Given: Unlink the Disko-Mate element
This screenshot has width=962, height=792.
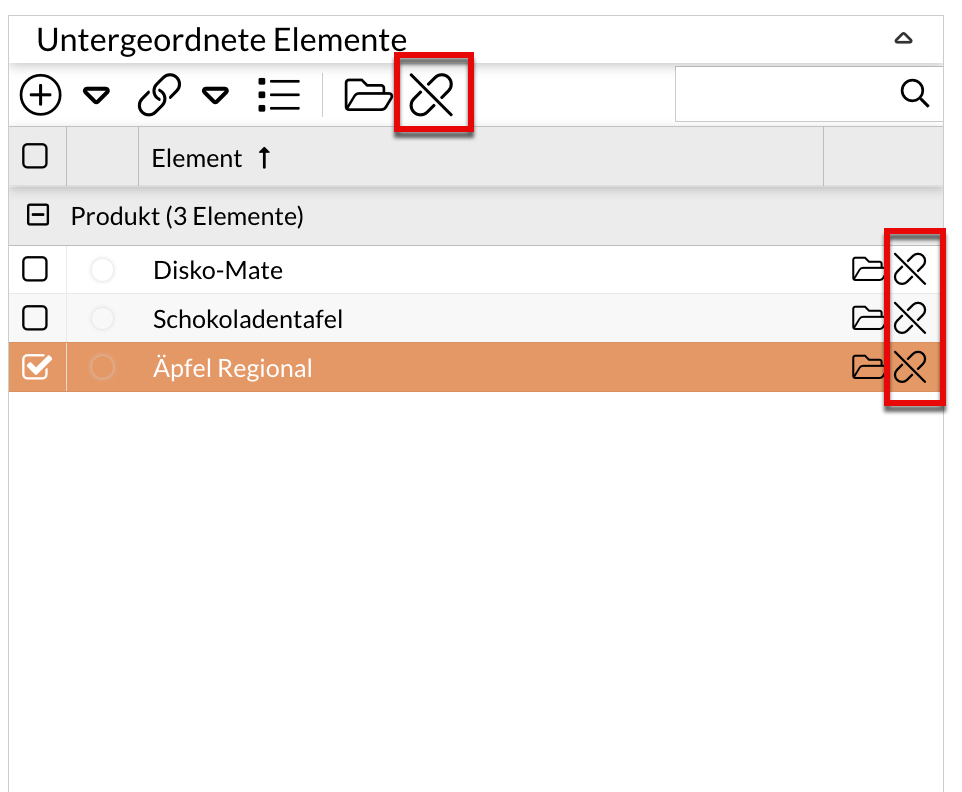Looking at the screenshot, I should (910, 269).
